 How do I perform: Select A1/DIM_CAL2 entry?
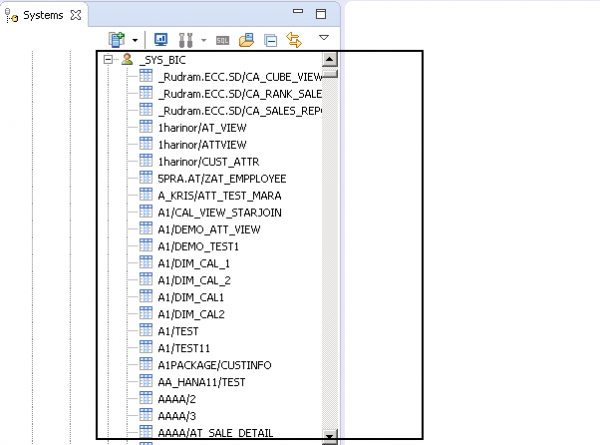(x=191, y=314)
